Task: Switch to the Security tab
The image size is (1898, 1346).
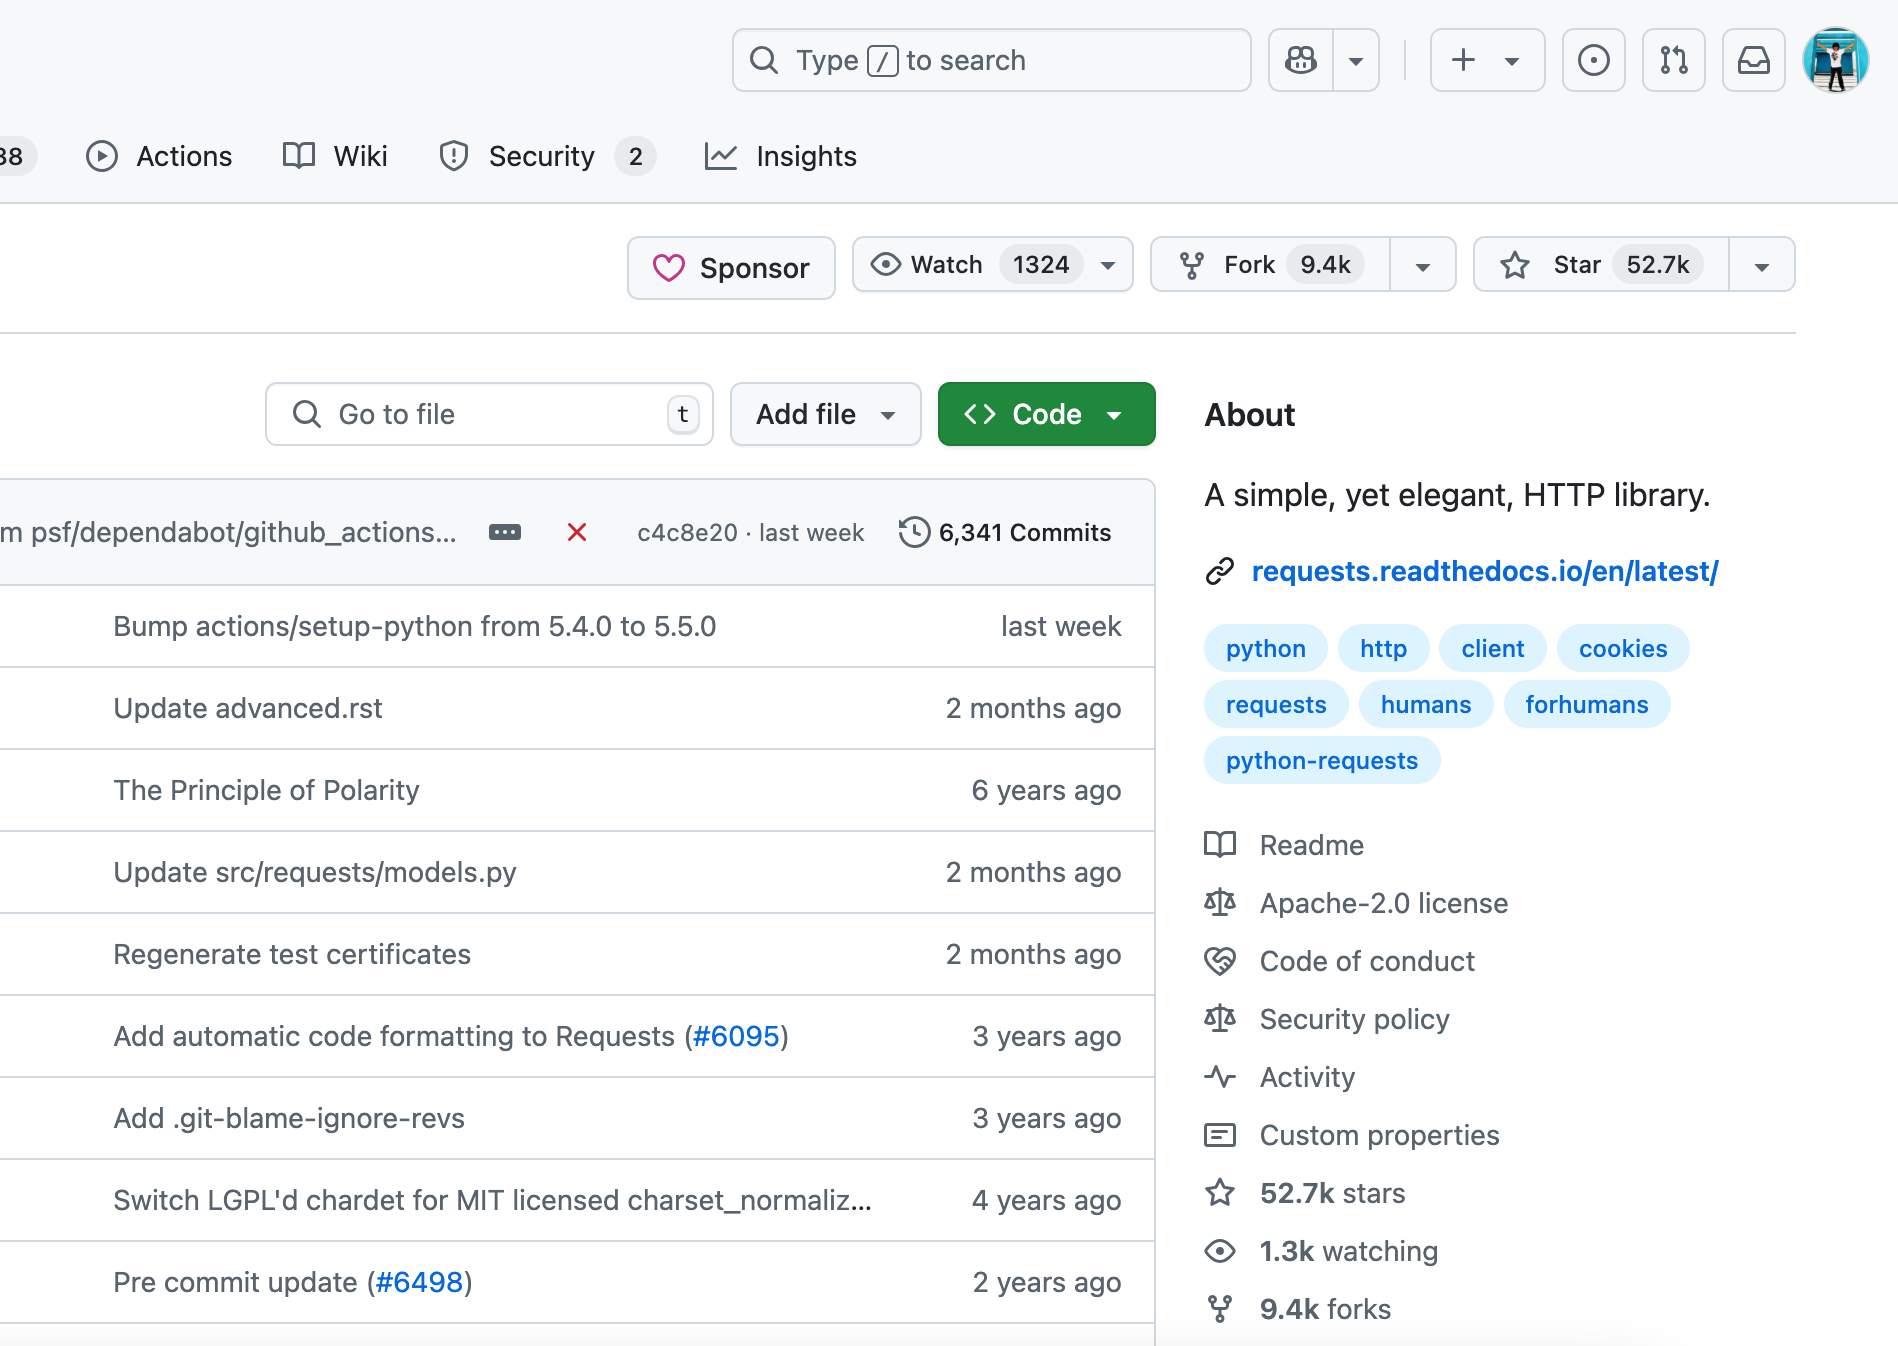Action: [546, 156]
